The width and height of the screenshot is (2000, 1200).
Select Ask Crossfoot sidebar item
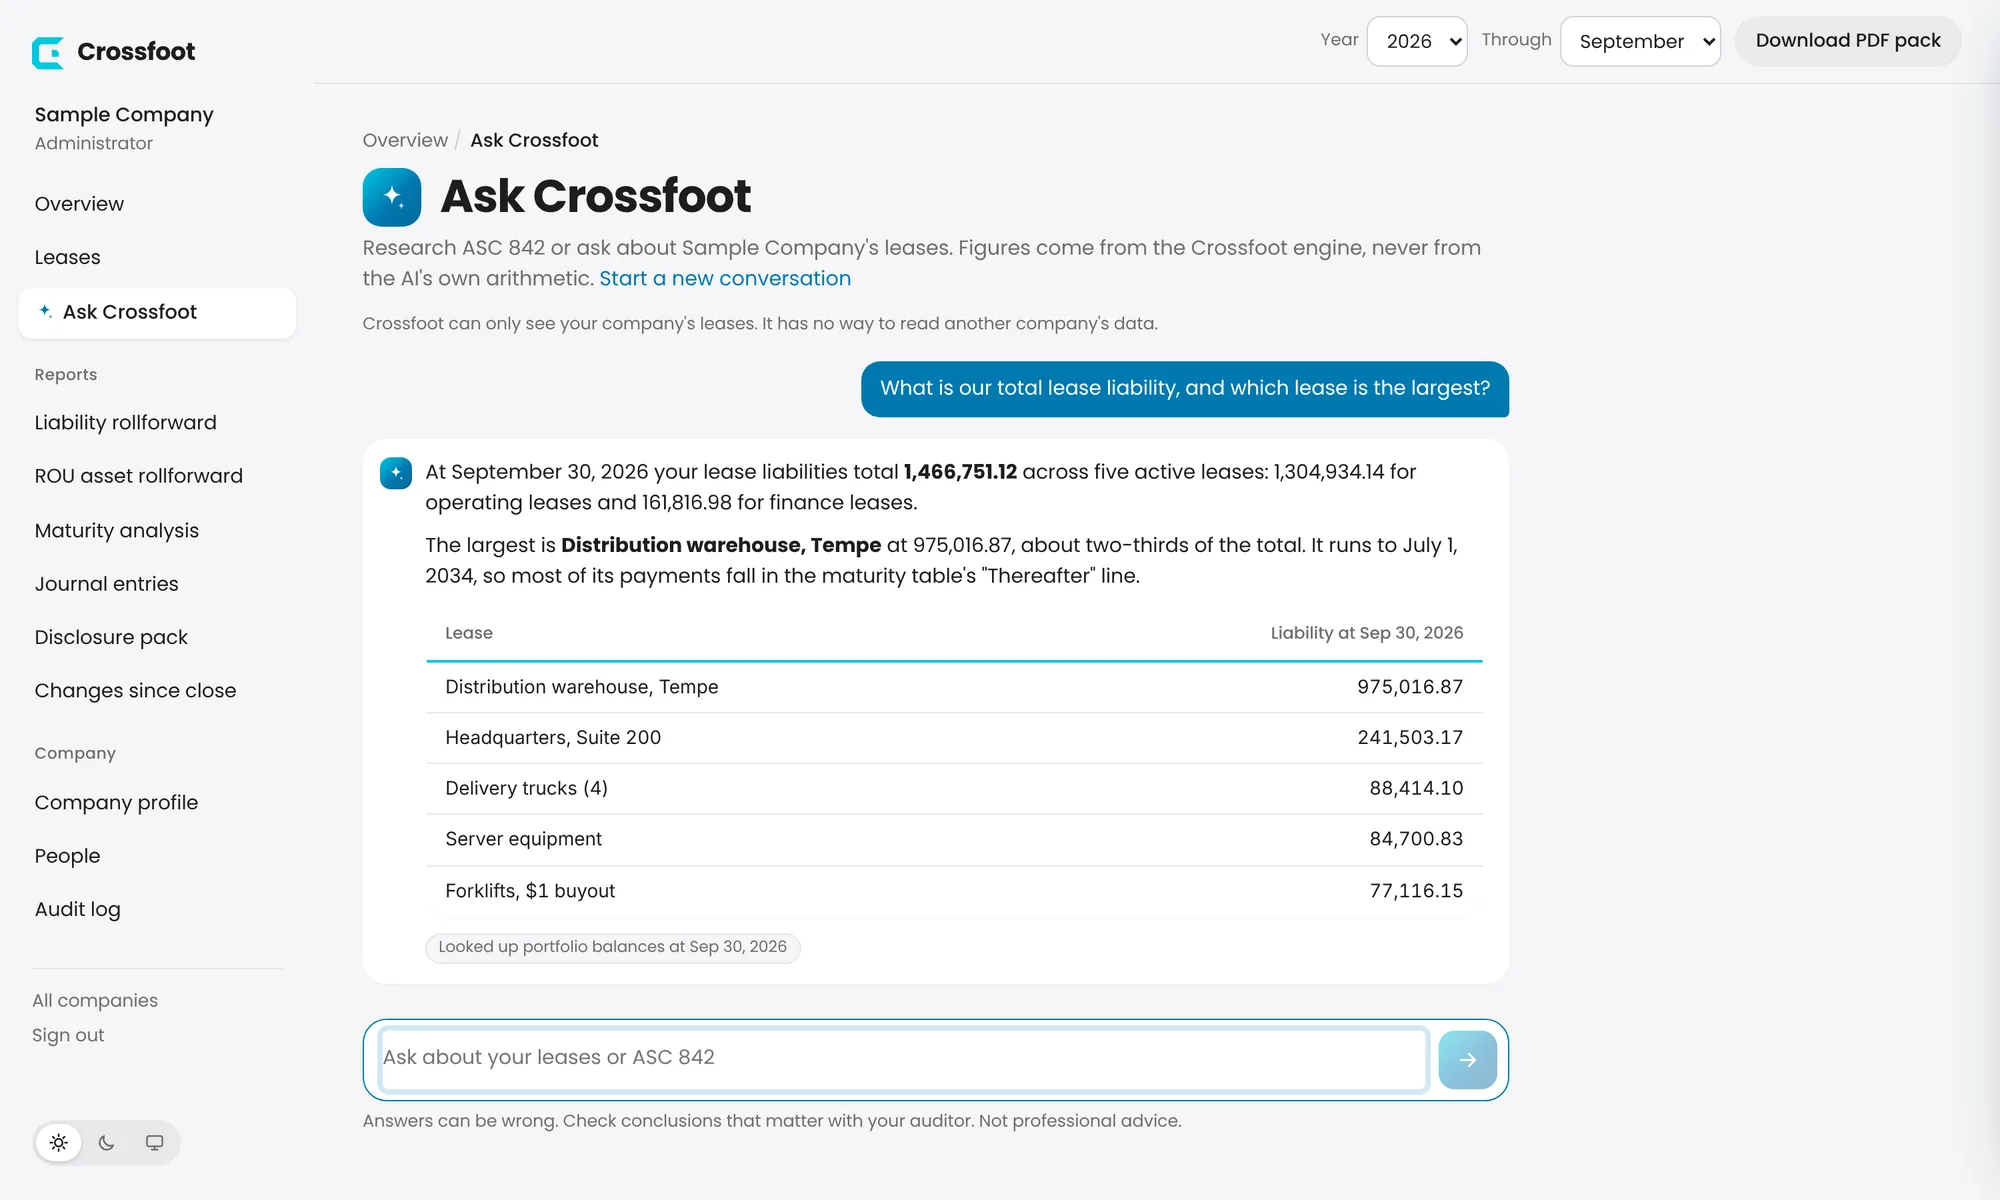pyautogui.click(x=157, y=312)
